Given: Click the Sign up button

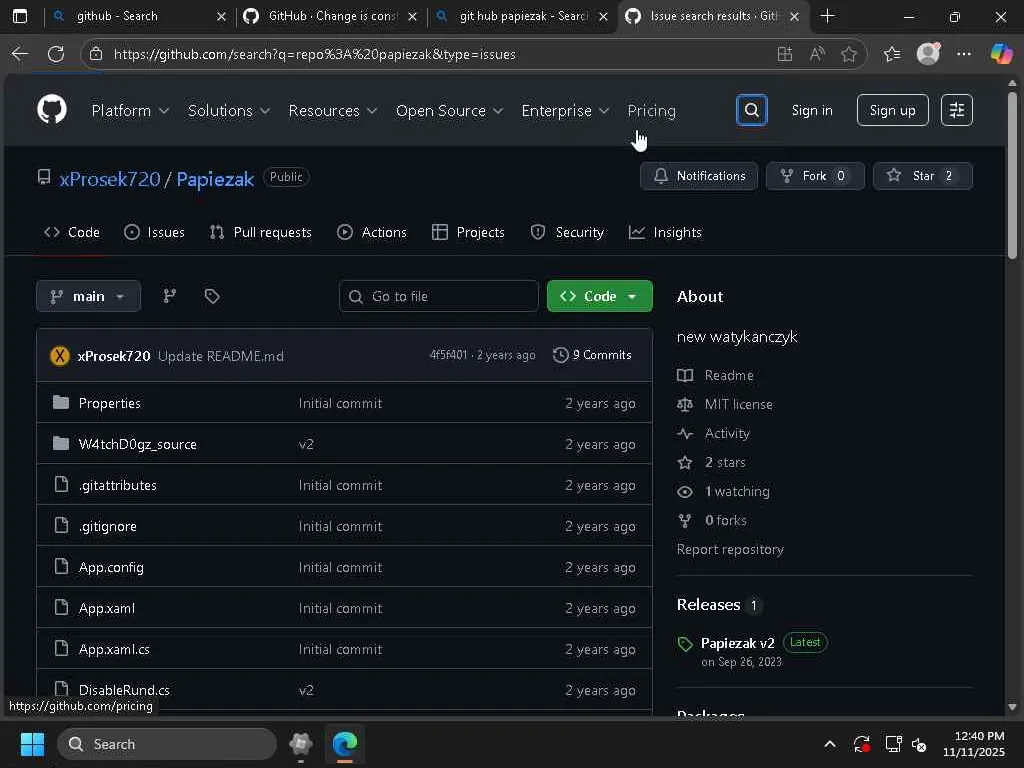Looking at the screenshot, I should point(892,110).
